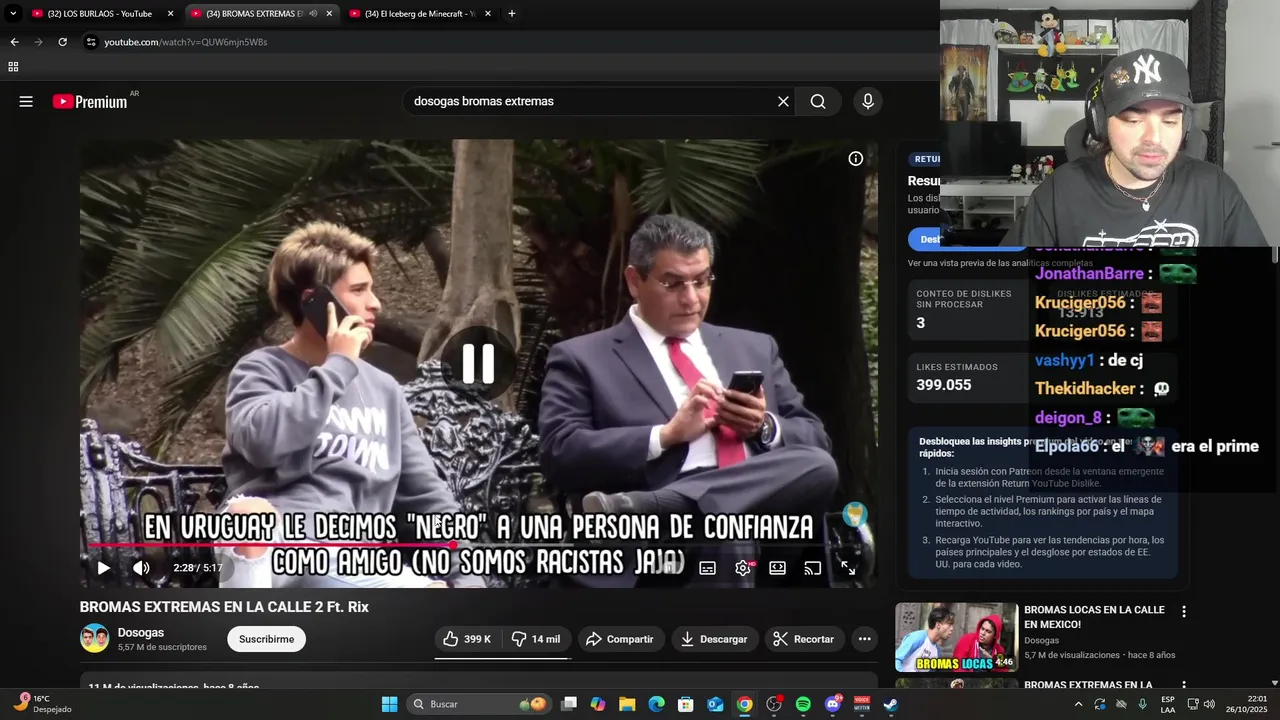
Task: Like the video 399 K
Action: (x=467, y=639)
